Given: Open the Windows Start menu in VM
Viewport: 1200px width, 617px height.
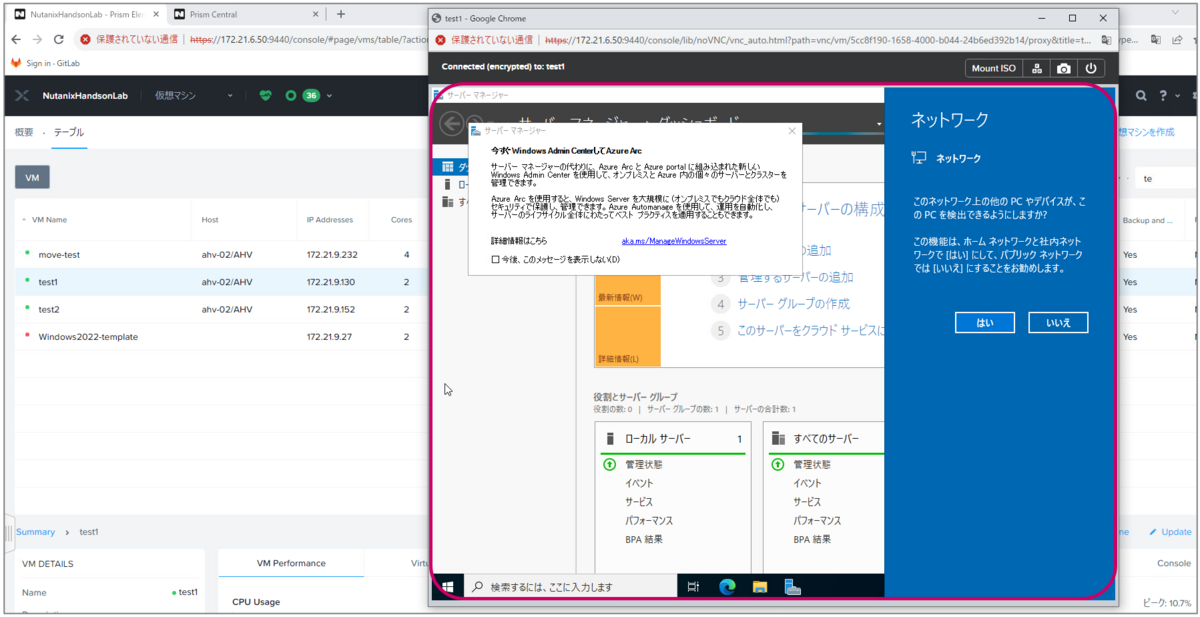Looking at the screenshot, I should tap(447, 587).
